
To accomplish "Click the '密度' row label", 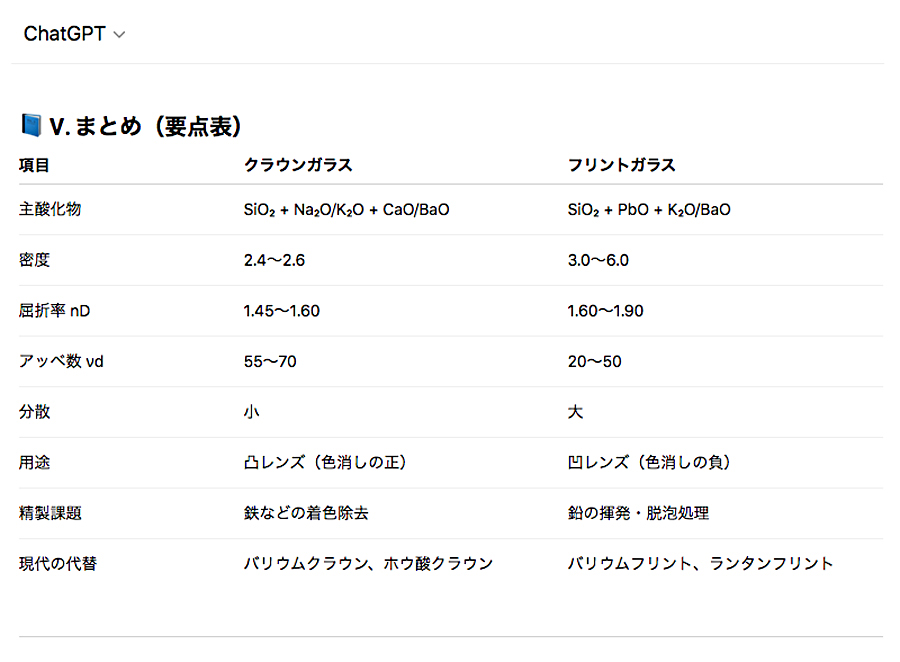I will pos(34,261).
